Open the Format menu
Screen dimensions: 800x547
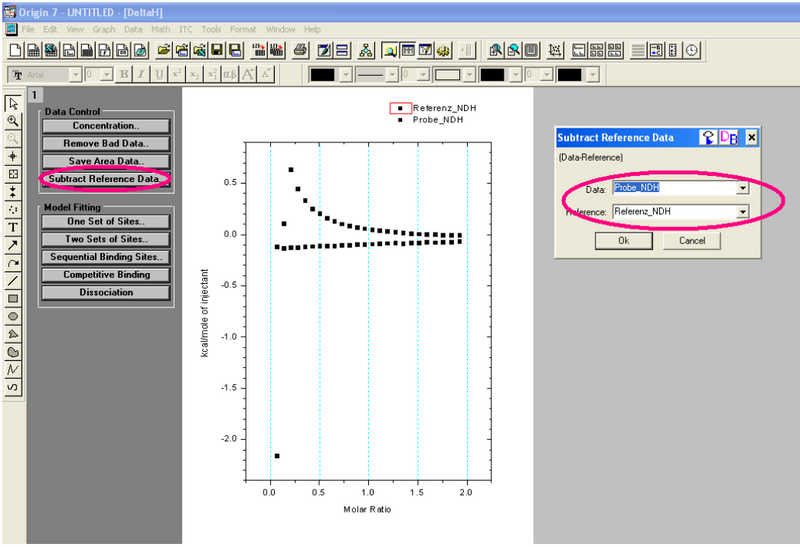point(243,29)
